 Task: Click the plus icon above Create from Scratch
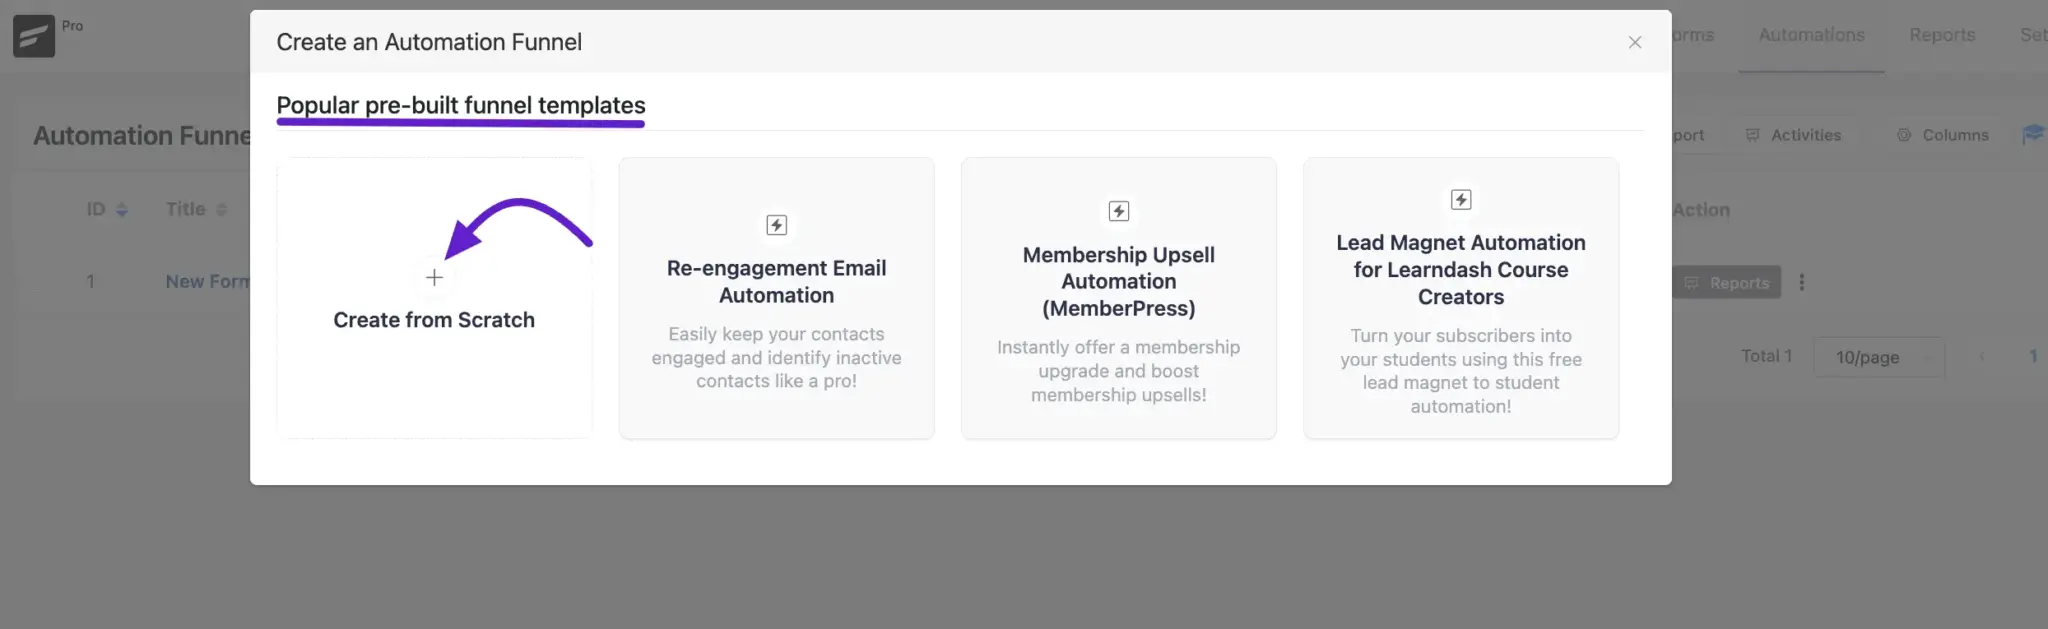pyautogui.click(x=434, y=278)
